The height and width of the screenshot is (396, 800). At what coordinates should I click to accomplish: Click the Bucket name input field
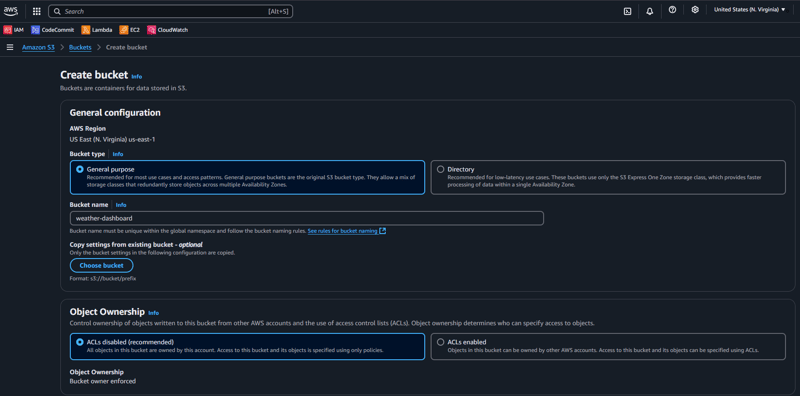tap(307, 218)
